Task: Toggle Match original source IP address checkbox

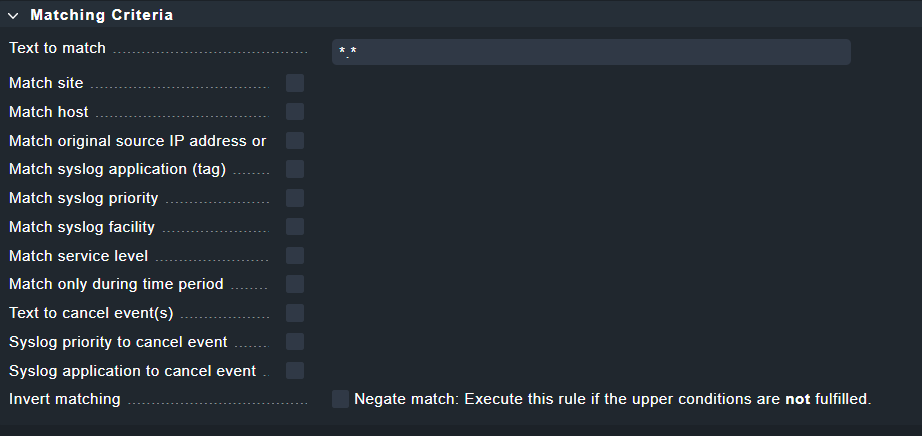Action: tap(295, 141)
